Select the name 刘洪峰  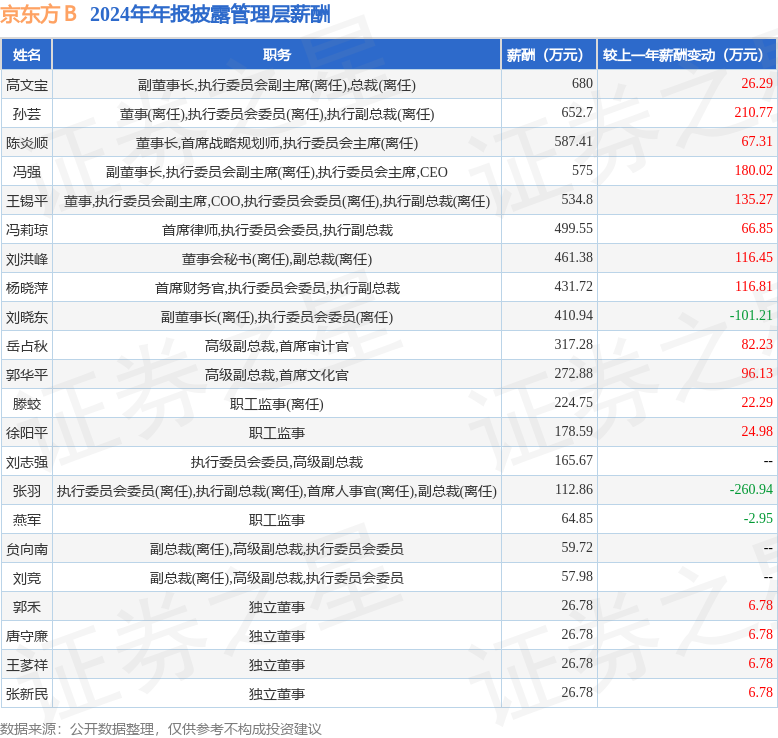pos(27,259)
